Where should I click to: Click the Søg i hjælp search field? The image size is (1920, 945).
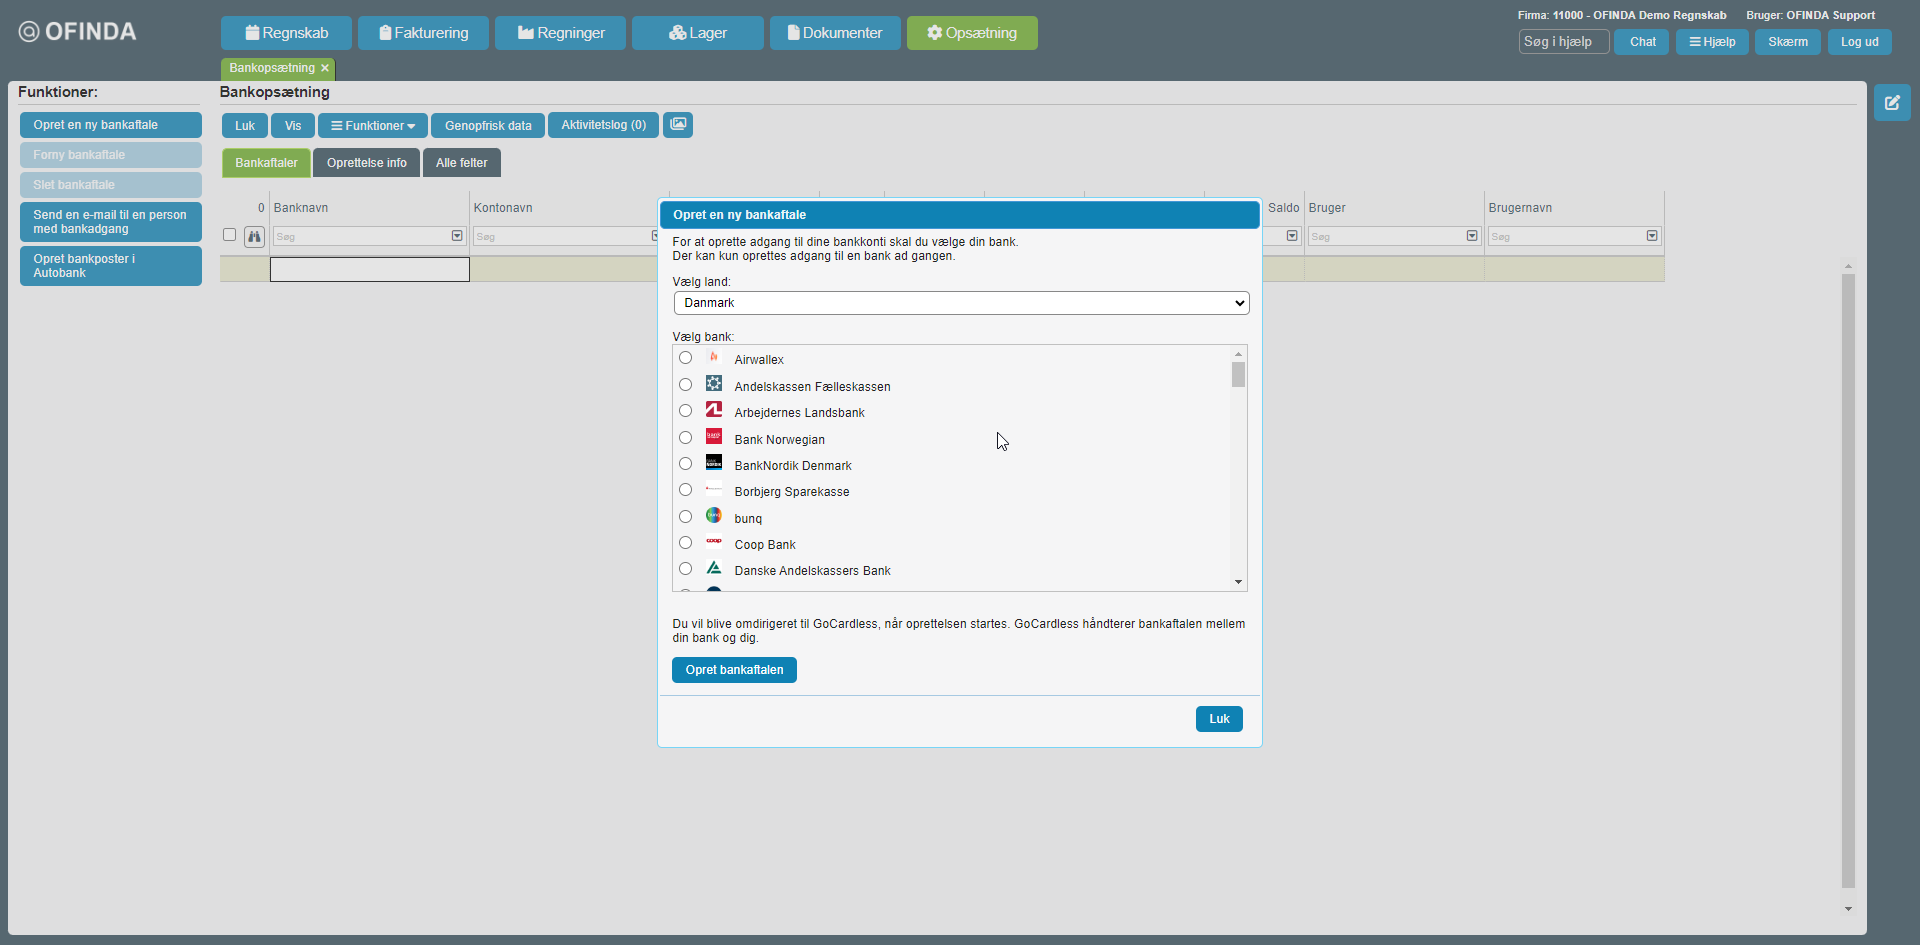pyautogui.click(x=1563, y=42)
